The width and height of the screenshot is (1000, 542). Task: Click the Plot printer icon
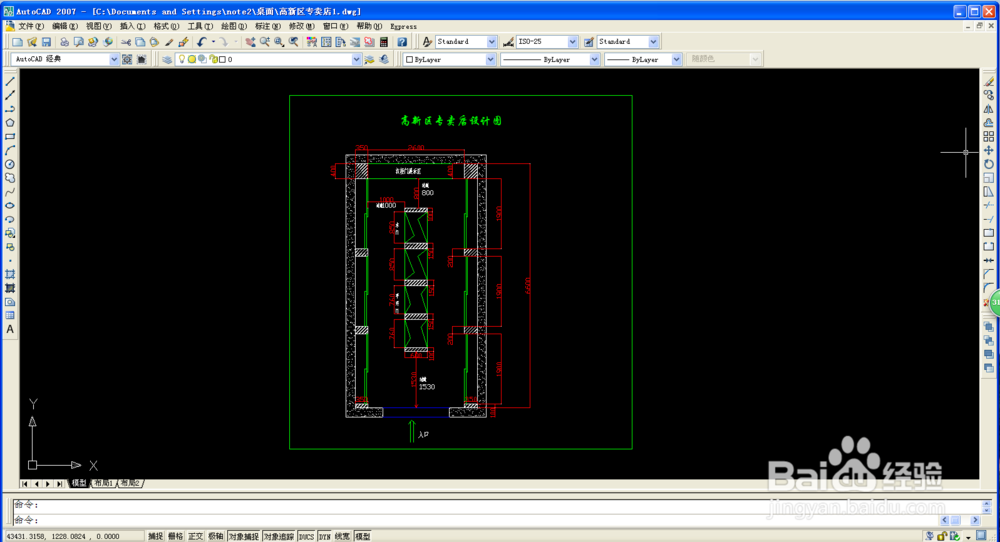[x=64, y=42]
